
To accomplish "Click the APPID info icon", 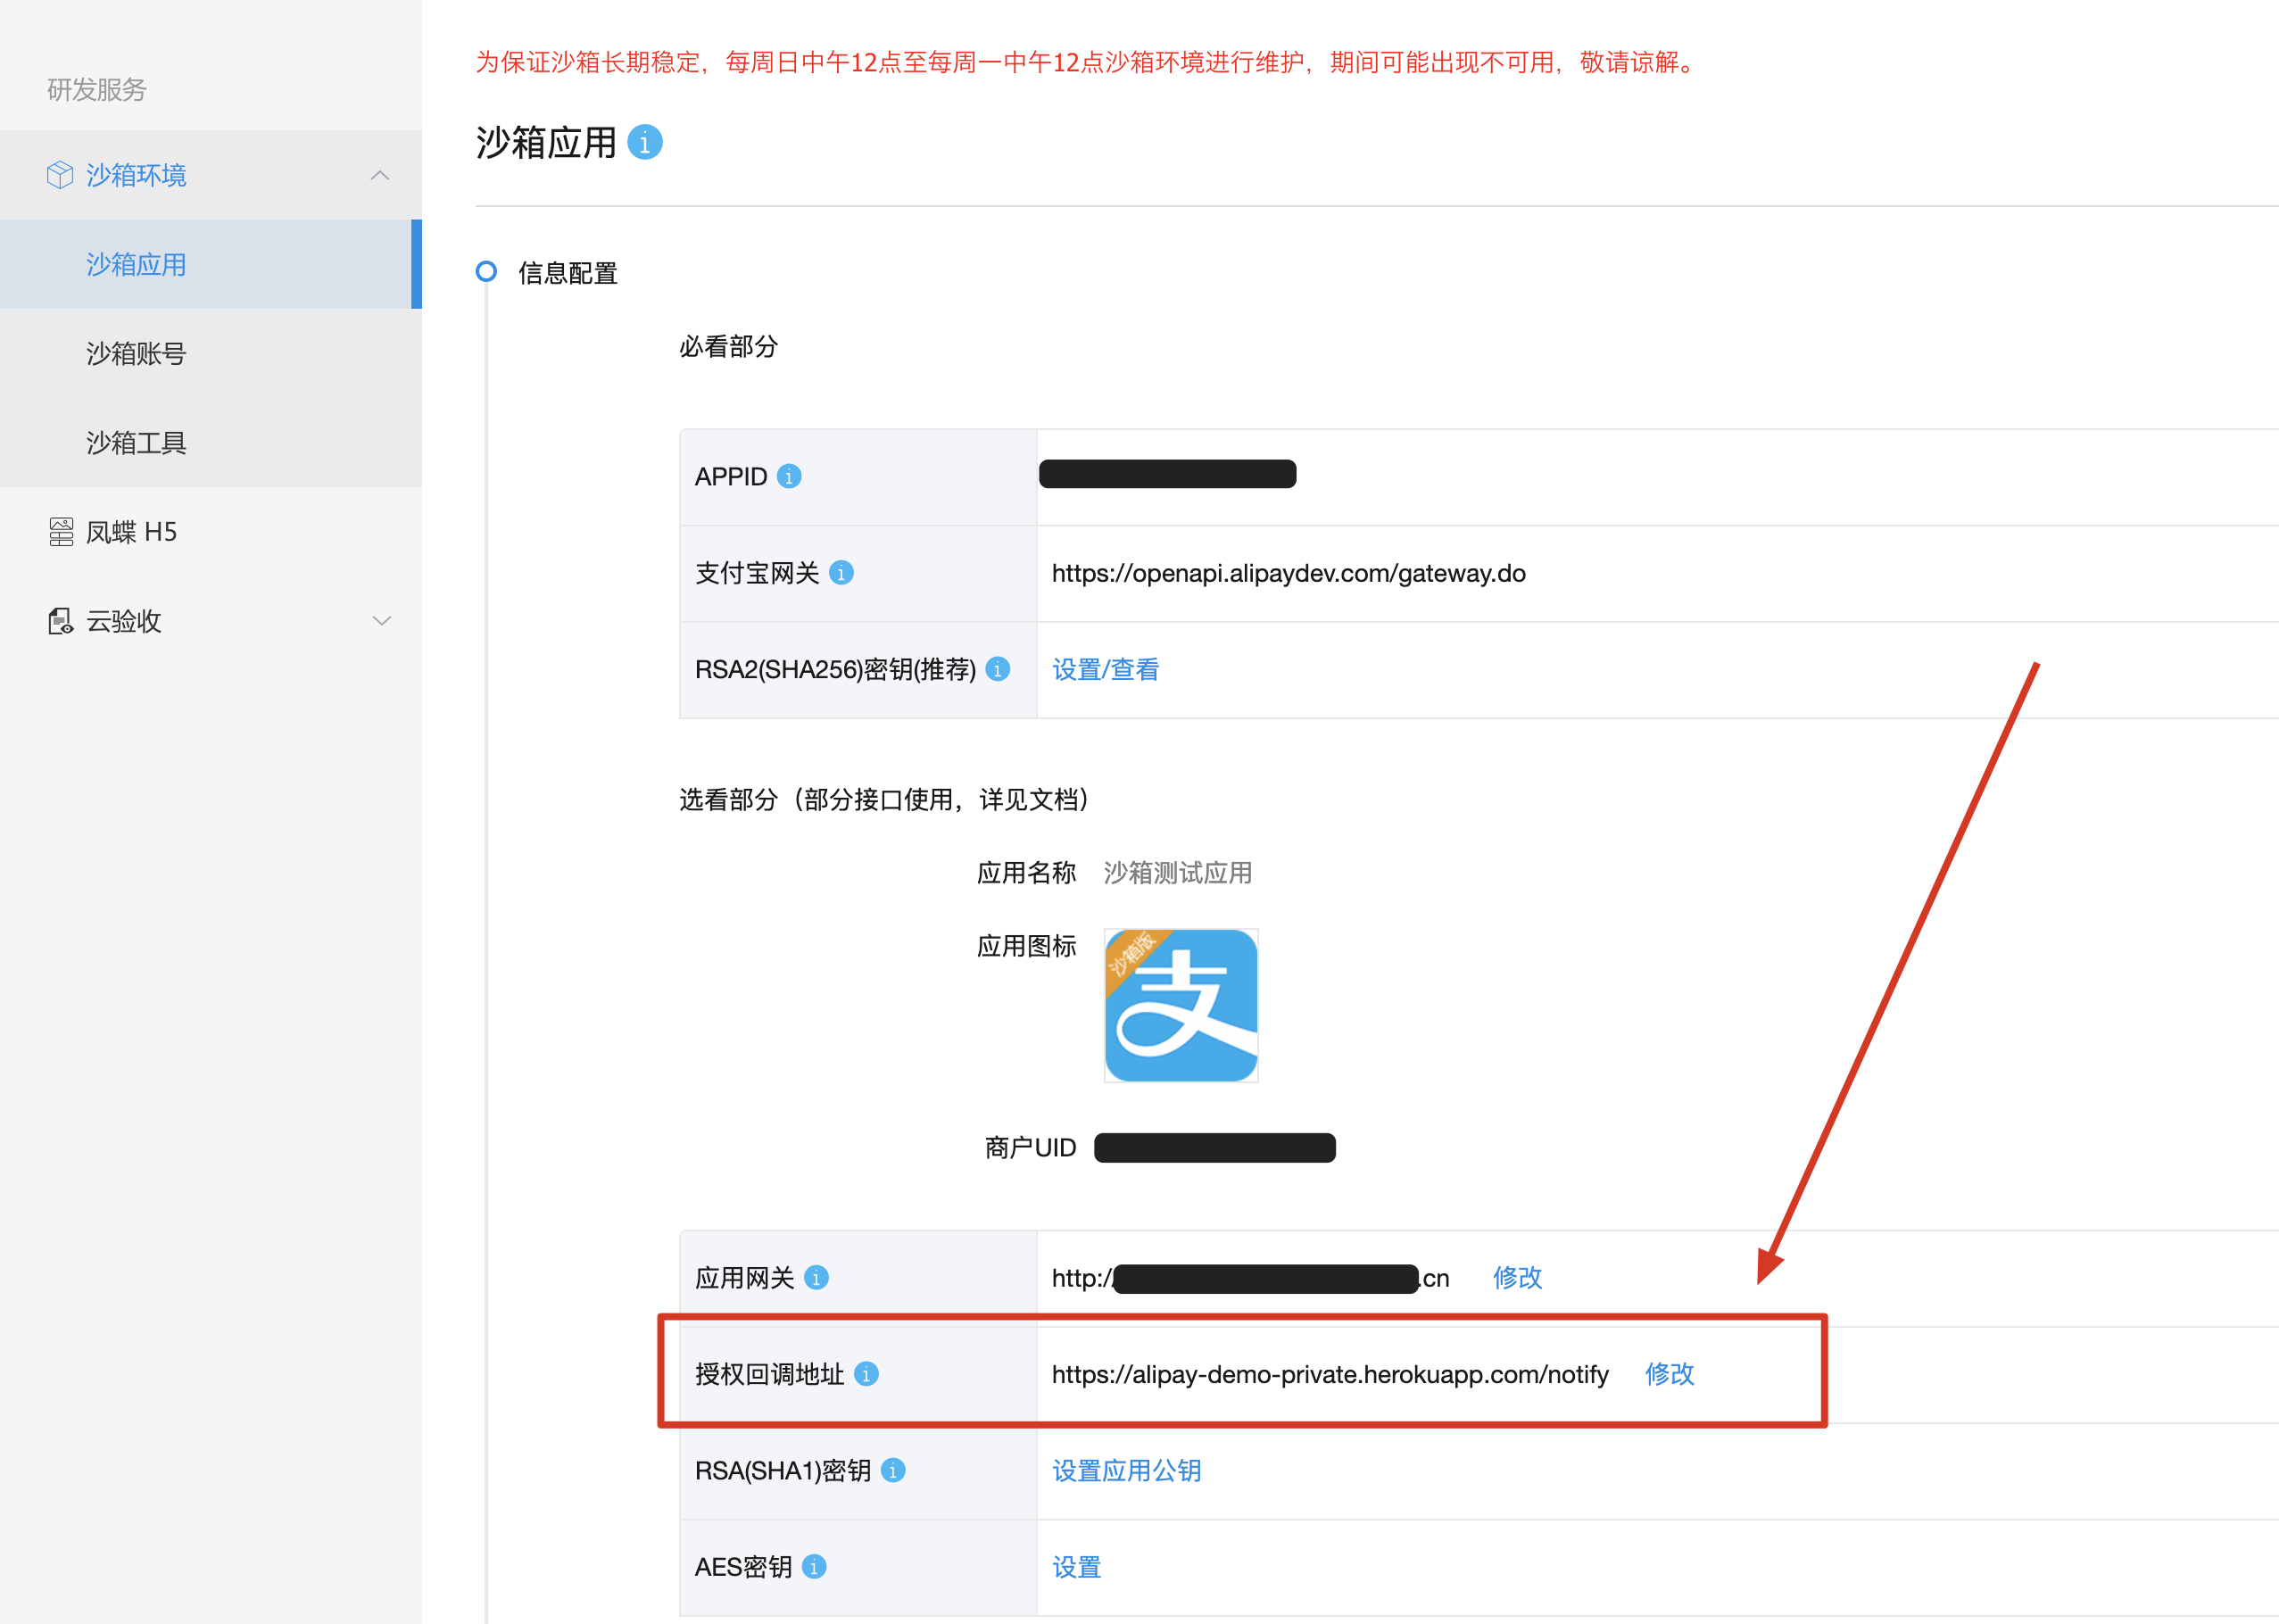I will tap(789, 477).
